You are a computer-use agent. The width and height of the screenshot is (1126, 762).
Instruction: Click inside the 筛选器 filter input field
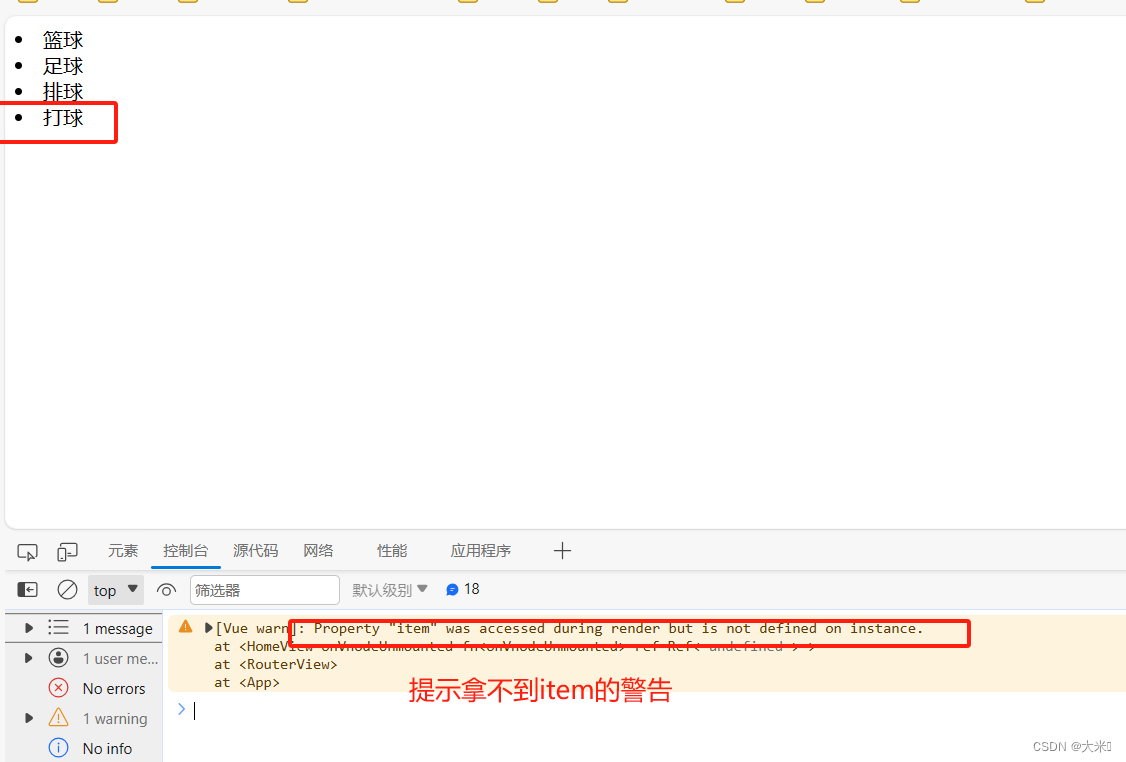[x=264, y=589]
